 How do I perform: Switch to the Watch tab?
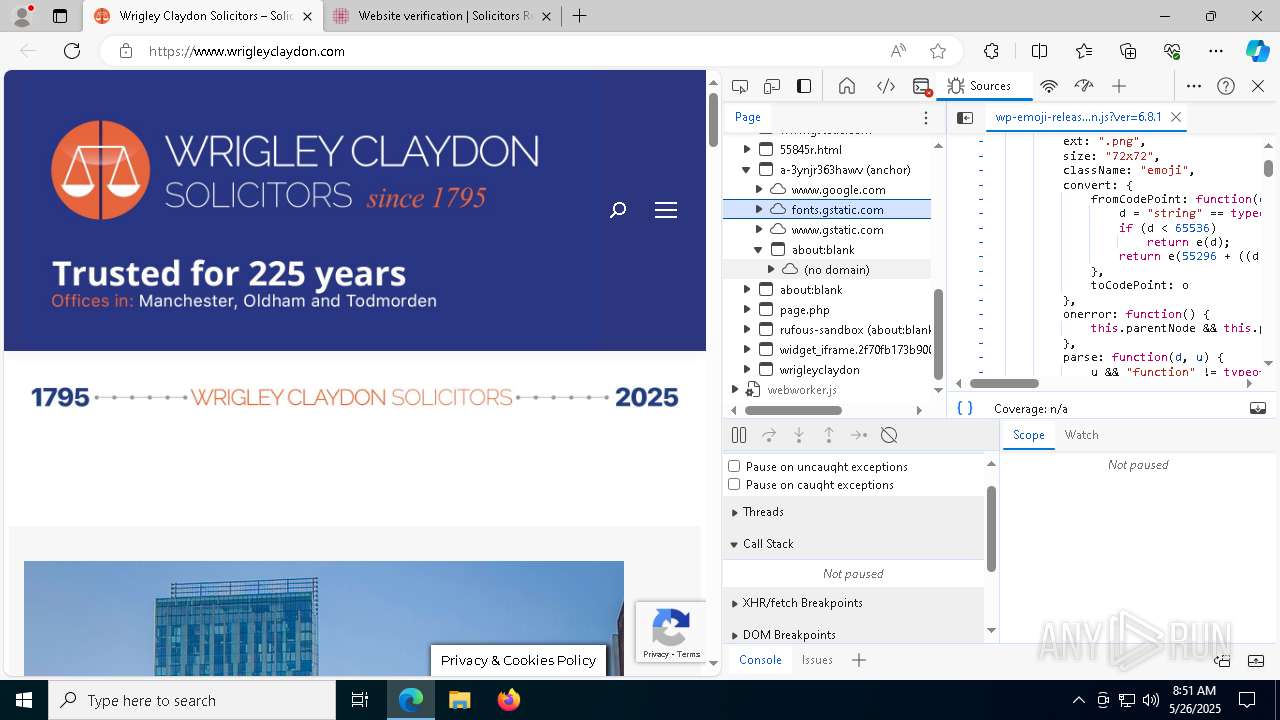coord(1081,435)
